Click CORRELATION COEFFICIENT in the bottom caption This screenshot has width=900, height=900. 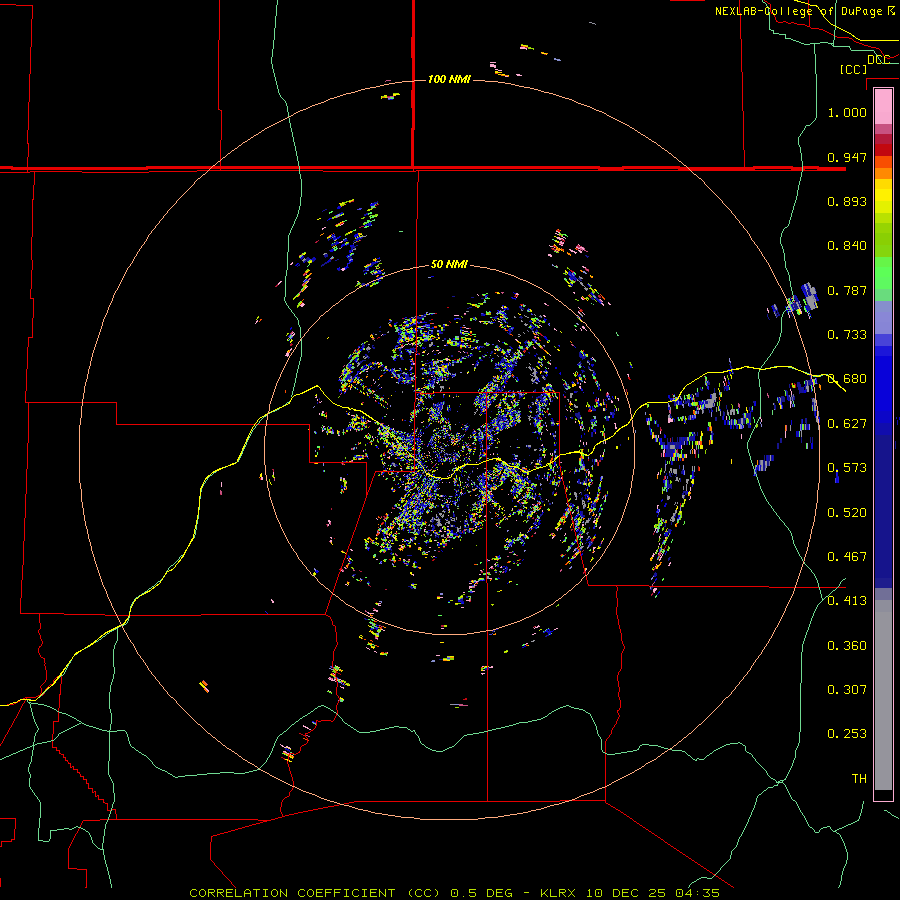tap(293, 893)
